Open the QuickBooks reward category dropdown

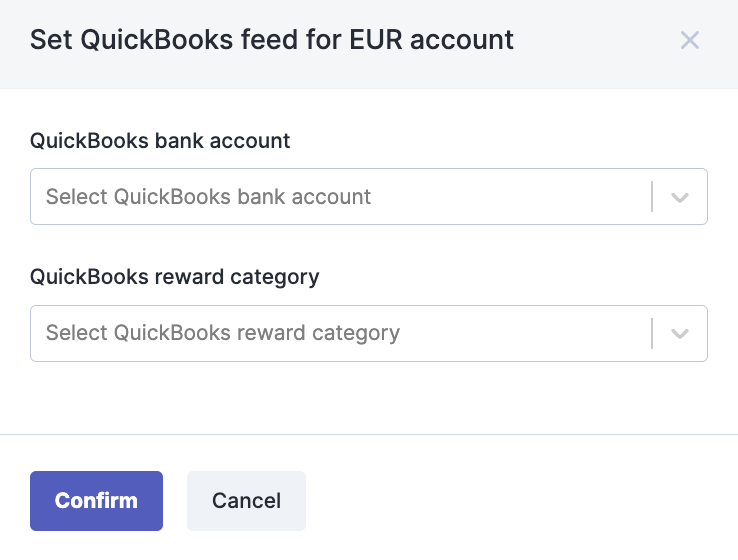tap(368, 333)
